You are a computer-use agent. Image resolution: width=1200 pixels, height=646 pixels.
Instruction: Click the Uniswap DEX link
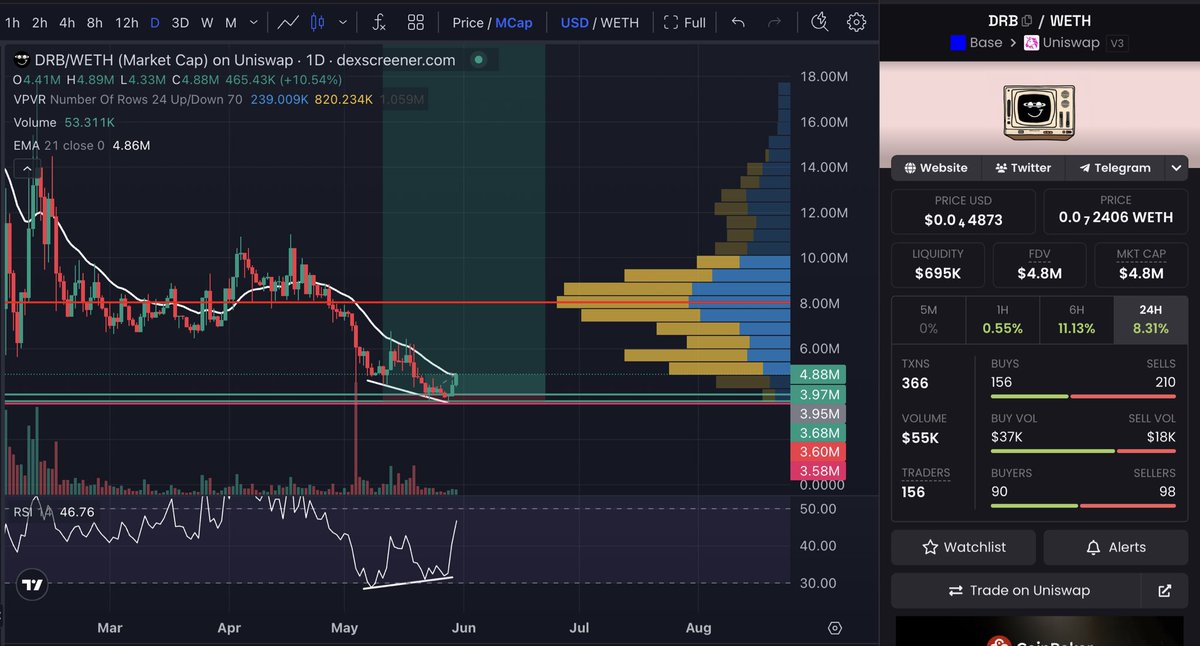1062,43
